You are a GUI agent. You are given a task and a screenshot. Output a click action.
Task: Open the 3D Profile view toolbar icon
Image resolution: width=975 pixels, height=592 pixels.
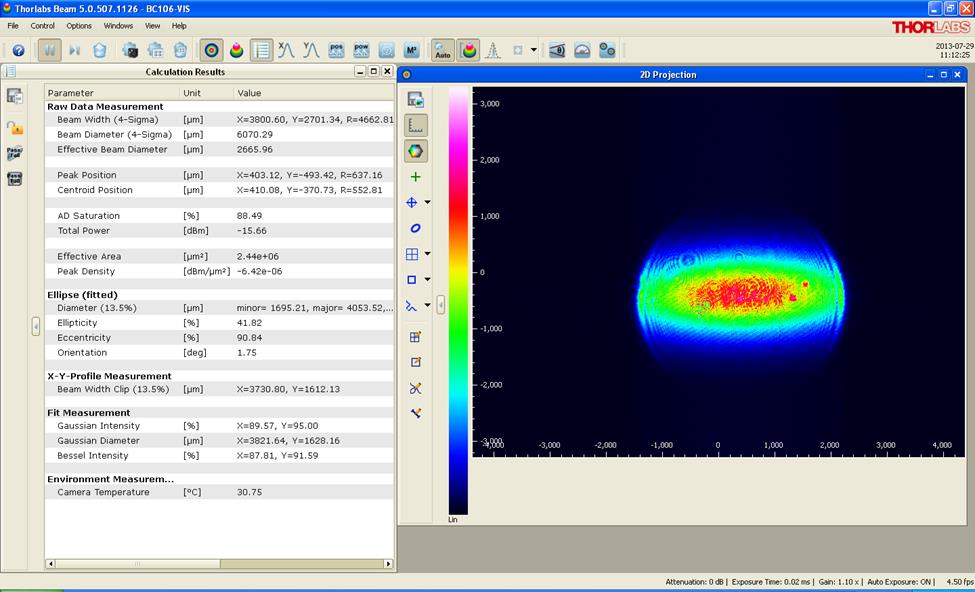point(237,50)
